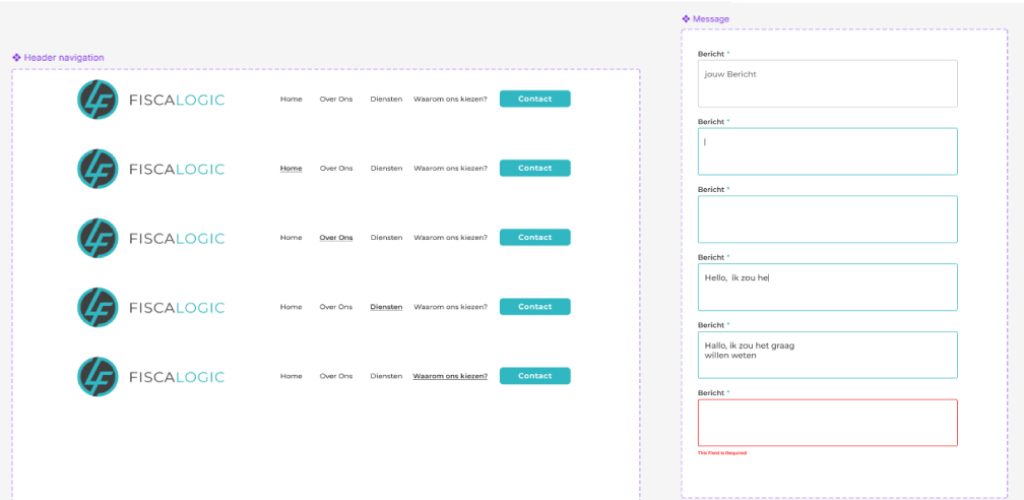
Task: Click the LF logo icon in the header with Diensten underlined
Action: pos(98,307)
